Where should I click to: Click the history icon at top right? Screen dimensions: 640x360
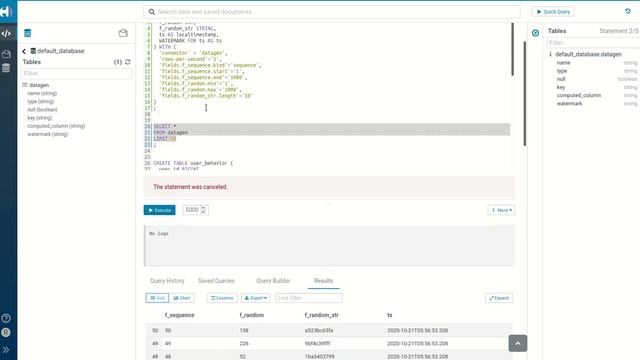pyautogui.click(x=628, y=11)
